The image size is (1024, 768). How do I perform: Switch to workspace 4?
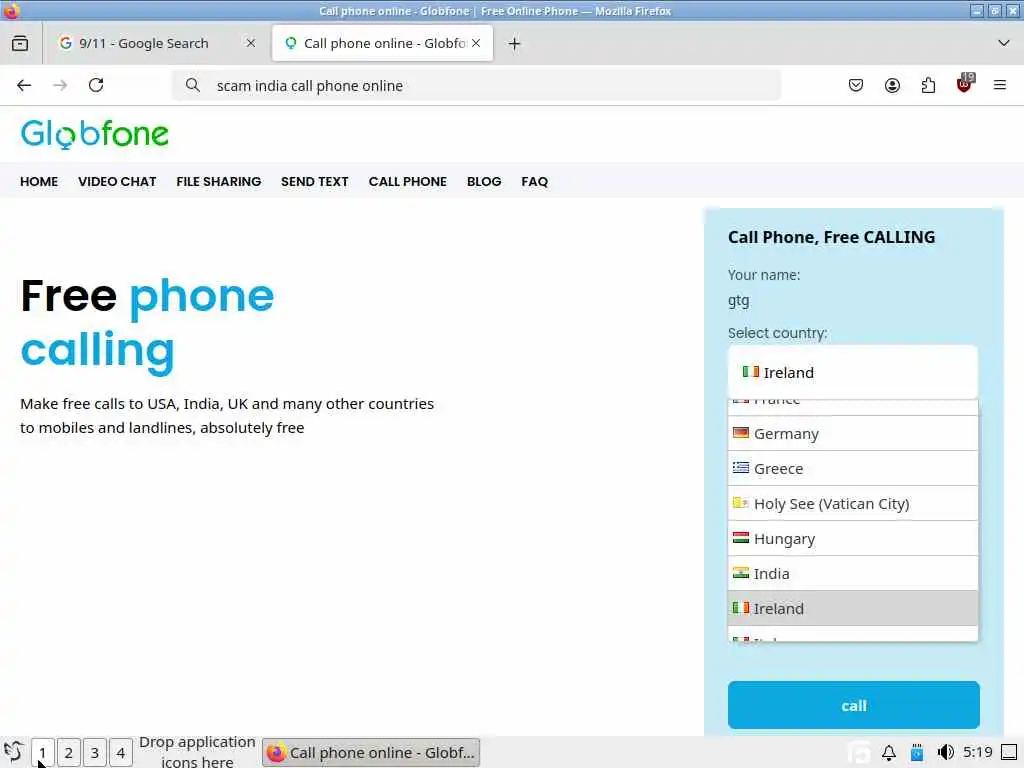coord(121,753)
